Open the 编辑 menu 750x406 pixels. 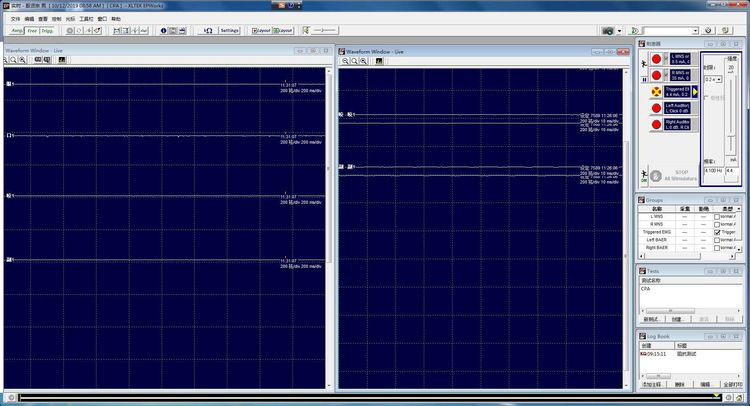point(29,19)
